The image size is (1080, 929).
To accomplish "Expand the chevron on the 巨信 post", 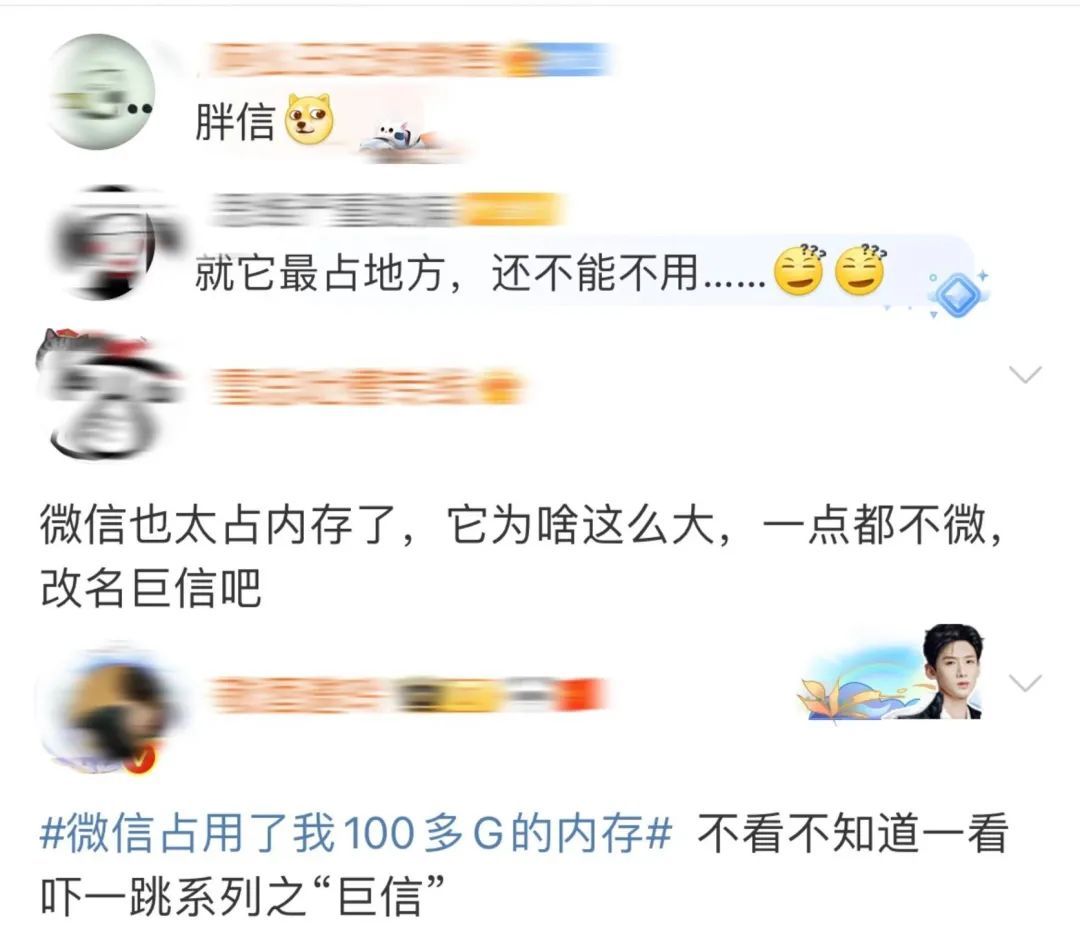I will point(1025,375).
